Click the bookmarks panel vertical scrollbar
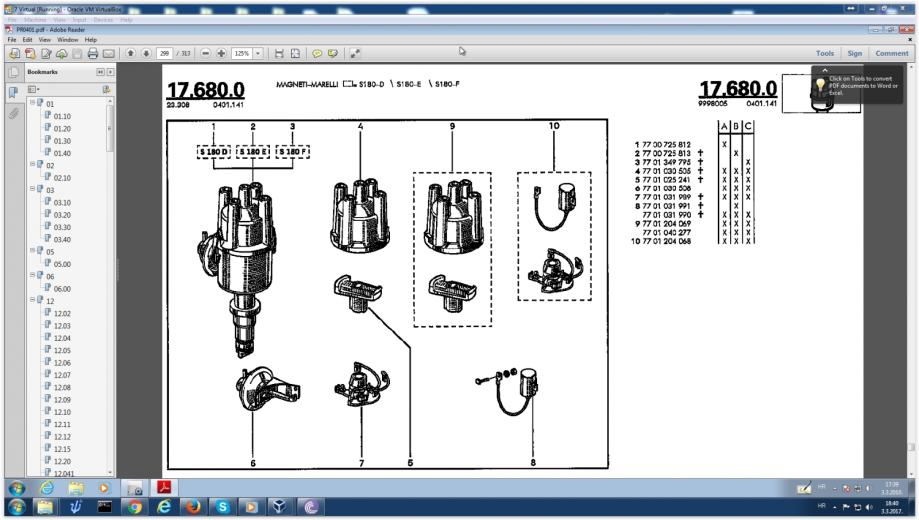The width and height of the screenshot is (919, 520). 110,287
